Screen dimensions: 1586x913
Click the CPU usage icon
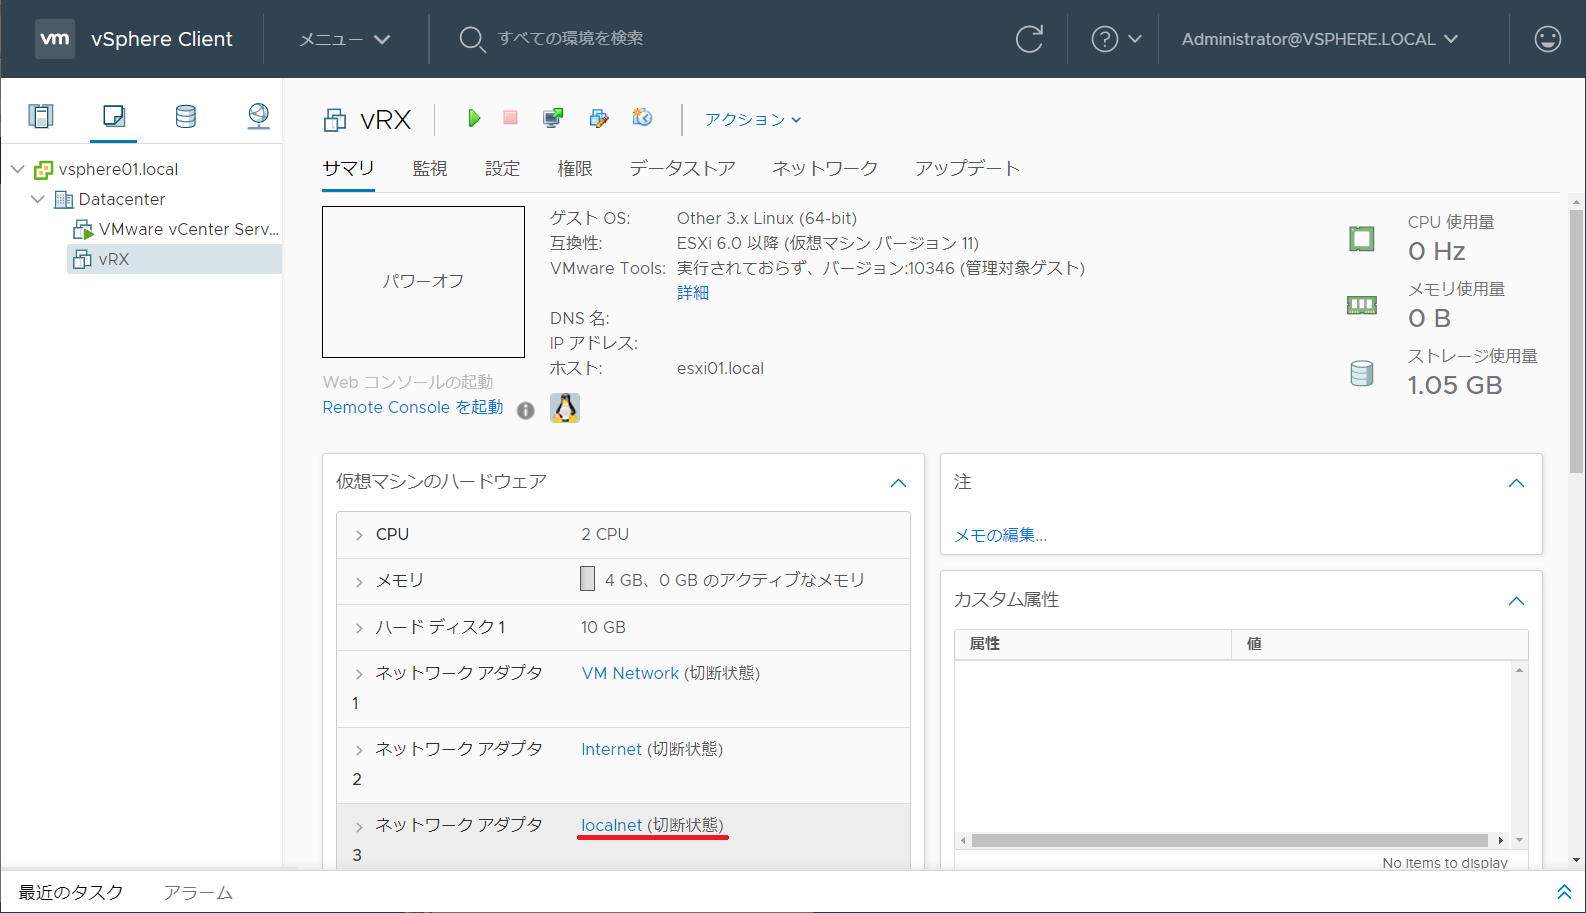tap(1362, 239)
